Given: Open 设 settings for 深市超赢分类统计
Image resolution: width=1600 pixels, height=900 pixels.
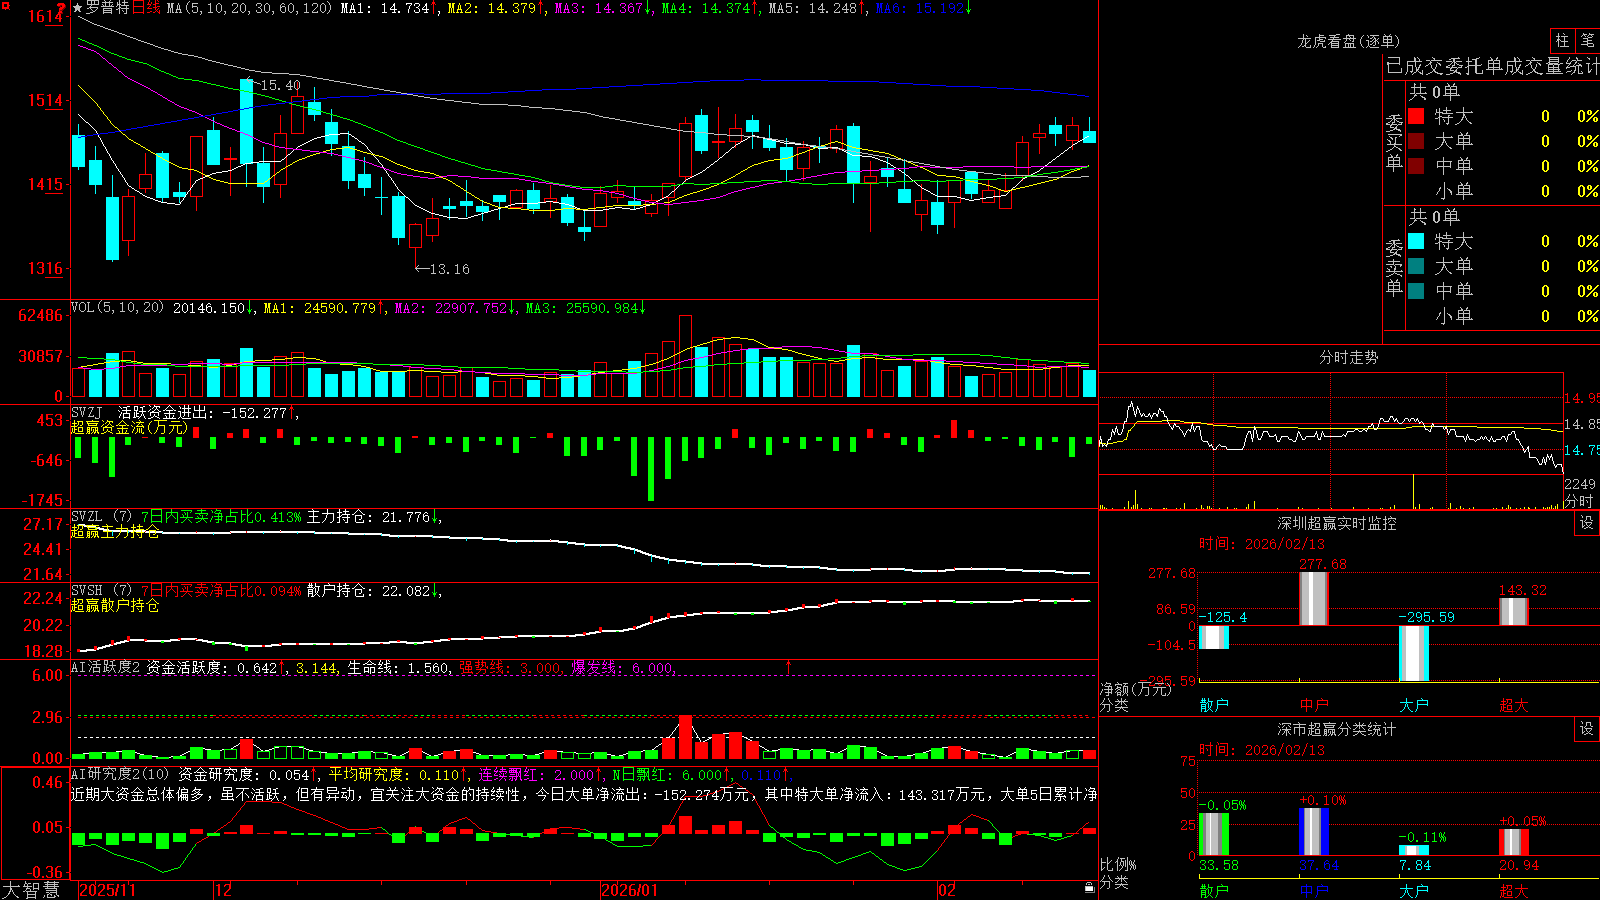Looking at the screenshot, I should point(1587,729).
